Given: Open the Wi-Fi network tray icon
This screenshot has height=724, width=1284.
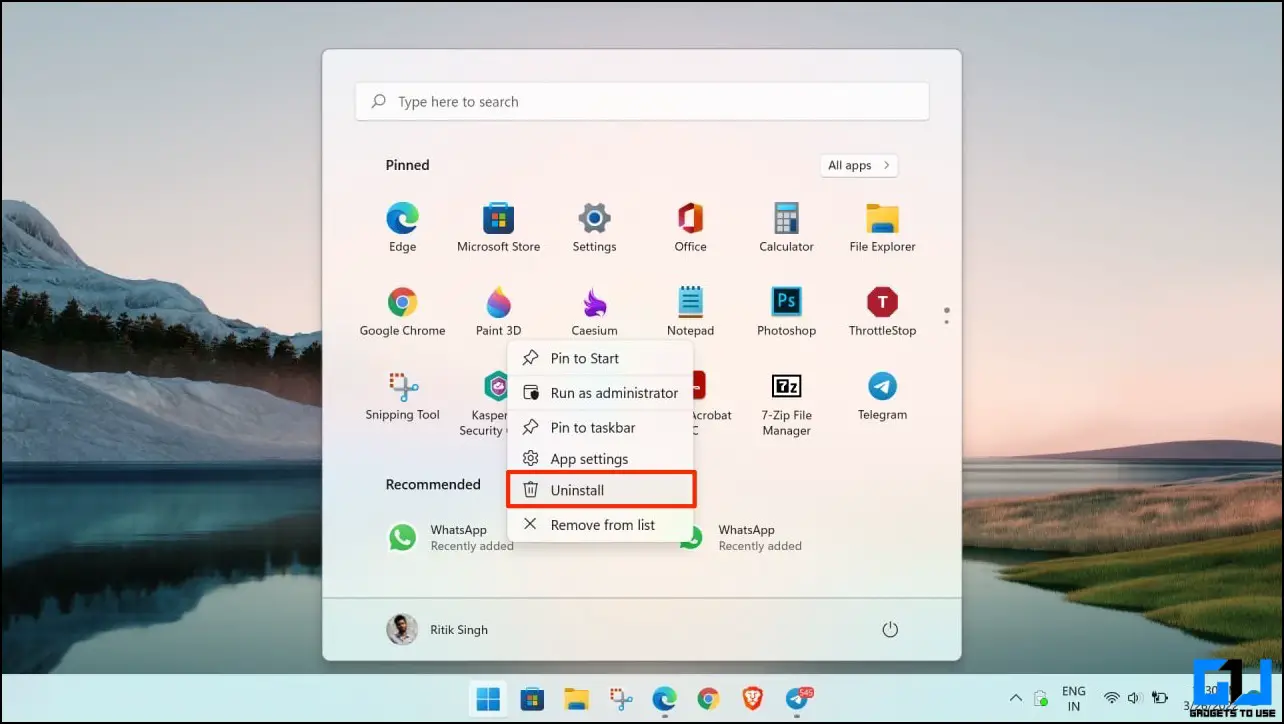Looking at the screenshot, I should 1111,697.
